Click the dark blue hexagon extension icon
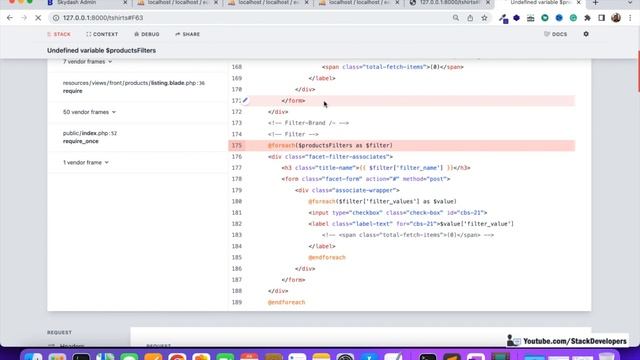 (x=516, y=18)
